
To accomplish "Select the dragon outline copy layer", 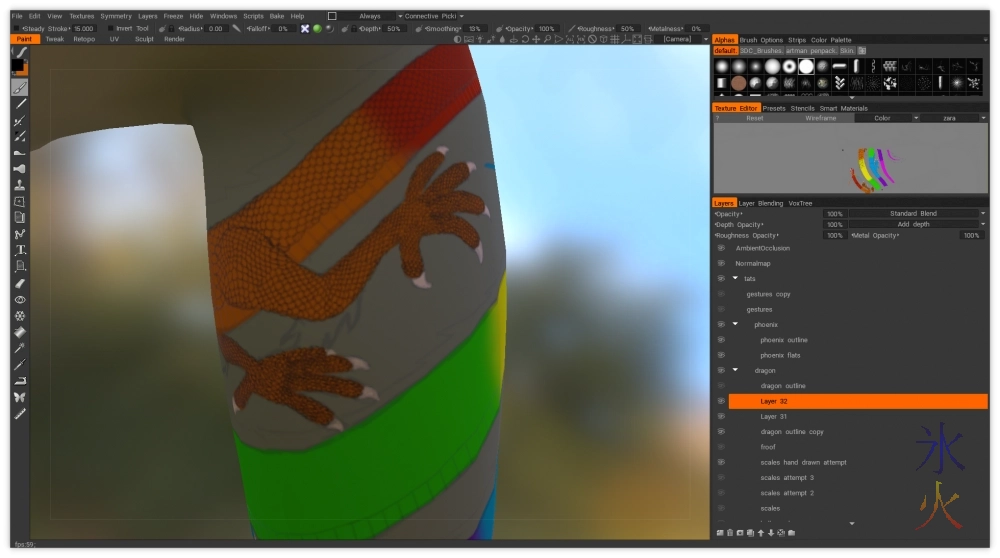I will coord(791,432).
